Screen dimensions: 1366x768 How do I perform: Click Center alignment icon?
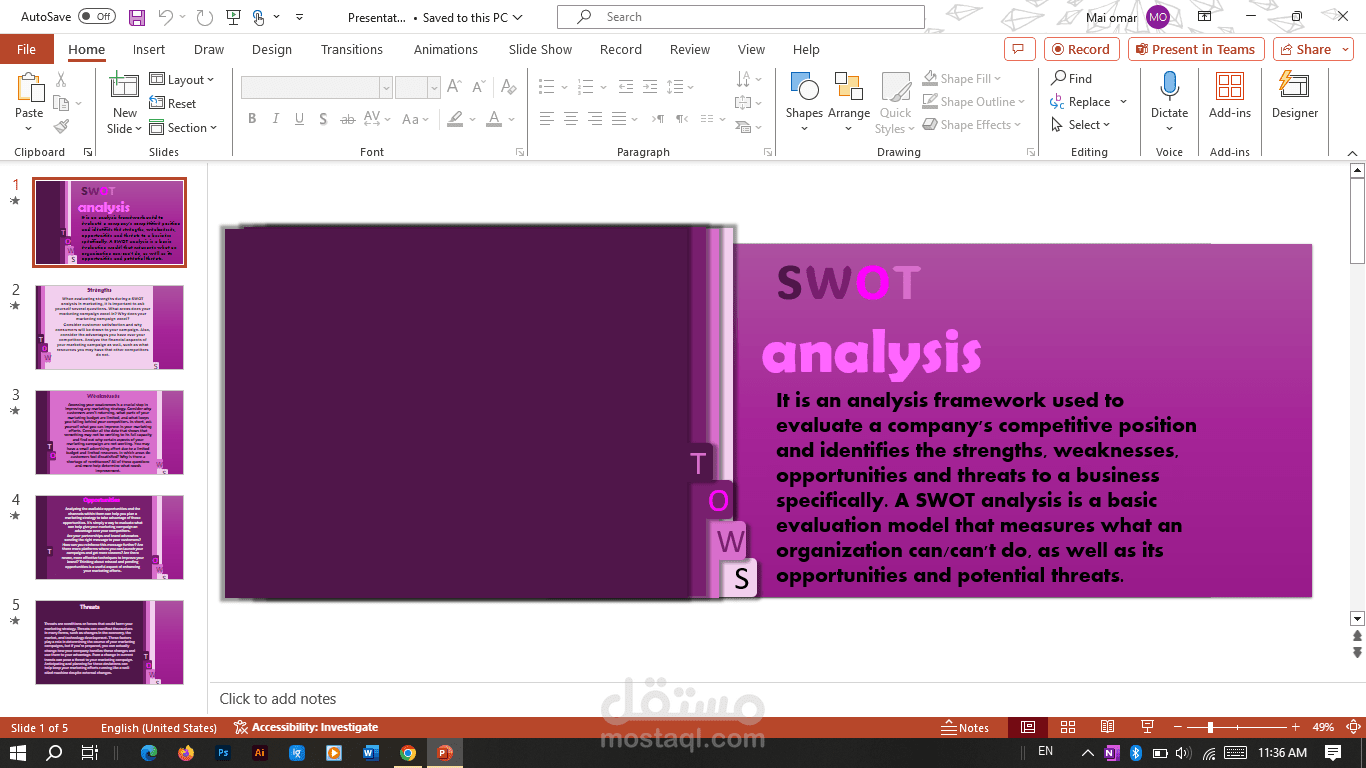click(x=570, y=119)
